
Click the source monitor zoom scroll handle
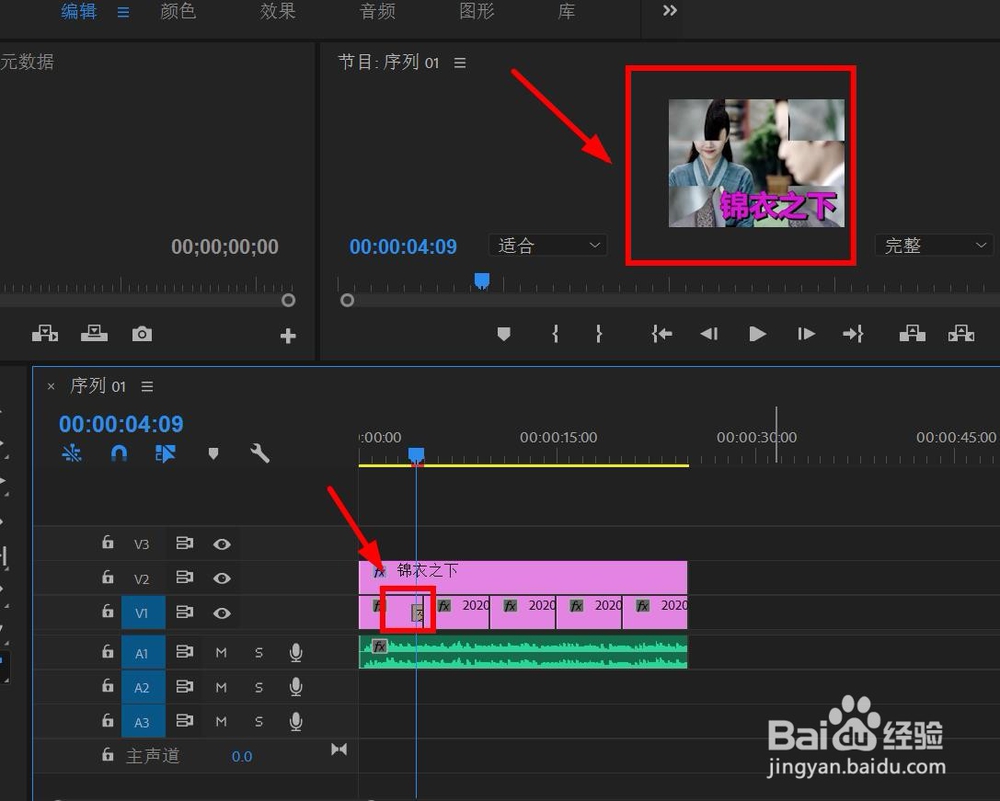pyautogui.click(x=288, y=300)
